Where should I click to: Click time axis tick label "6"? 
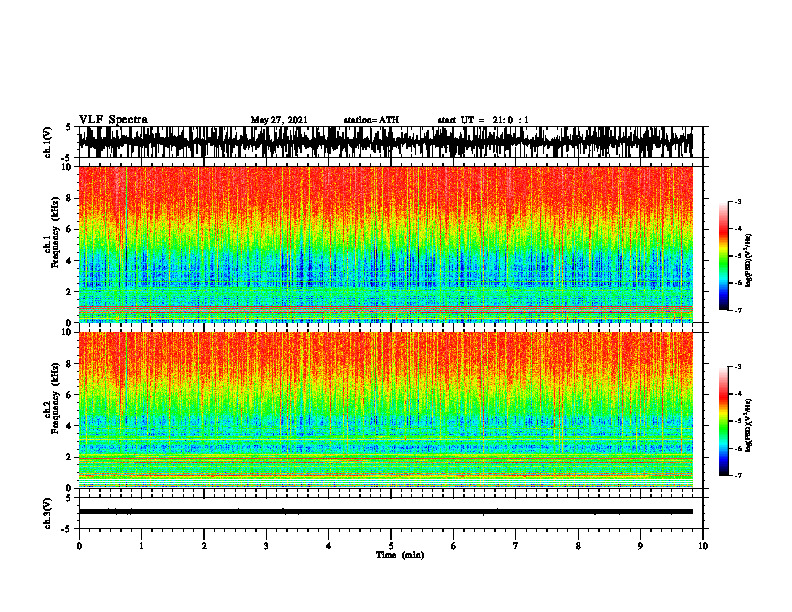click(x=454, y=546)
